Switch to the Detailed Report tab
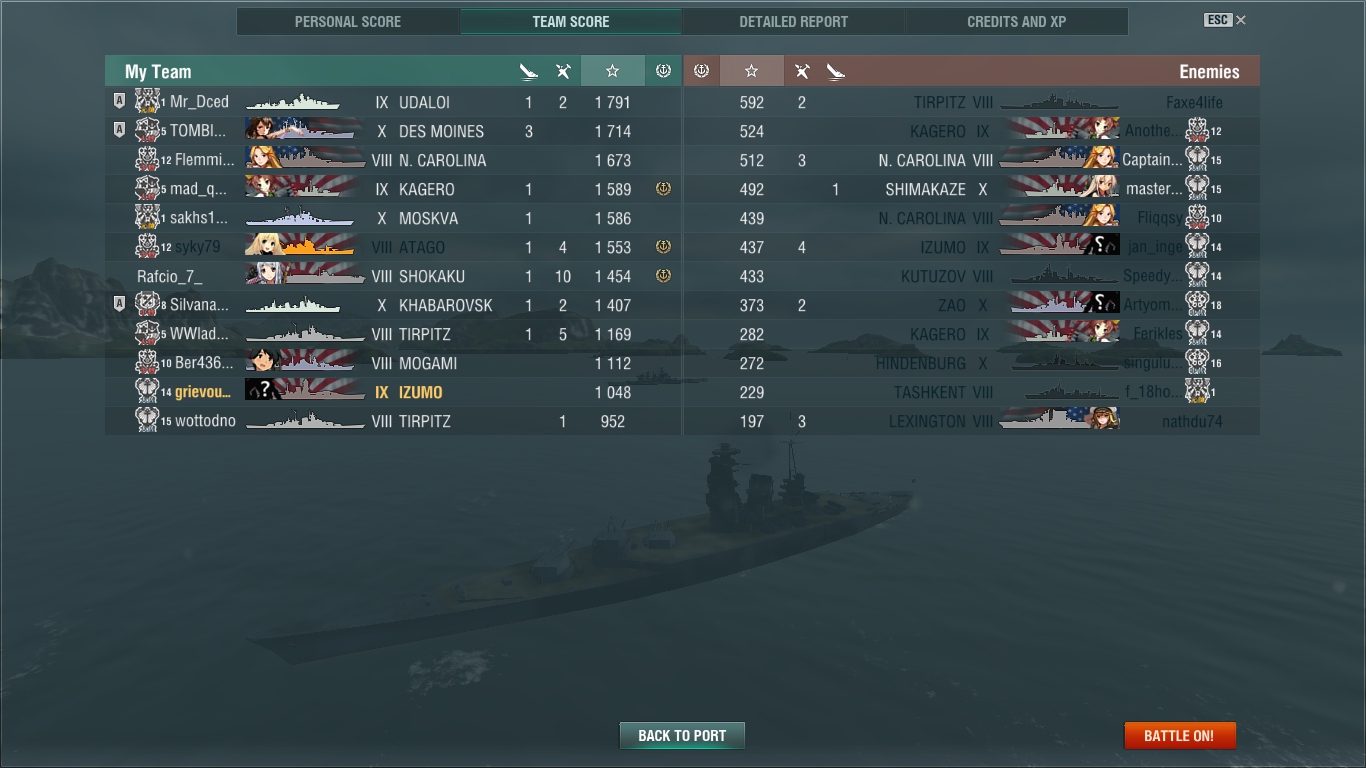This screenshot has width=1366, height=768. [x=794, y=22]
